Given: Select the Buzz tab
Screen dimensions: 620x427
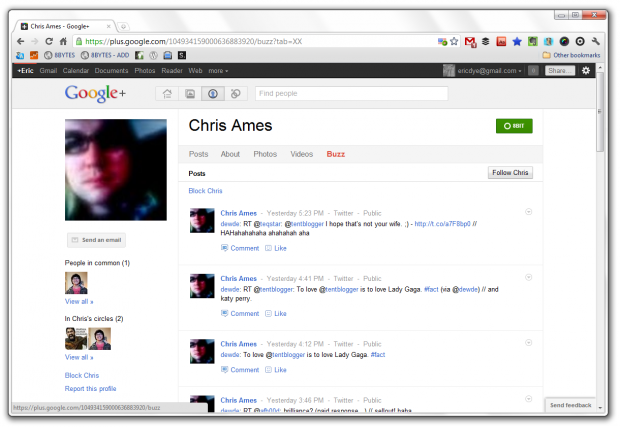Looking at the screenshot, I should [x=336, y=154].
